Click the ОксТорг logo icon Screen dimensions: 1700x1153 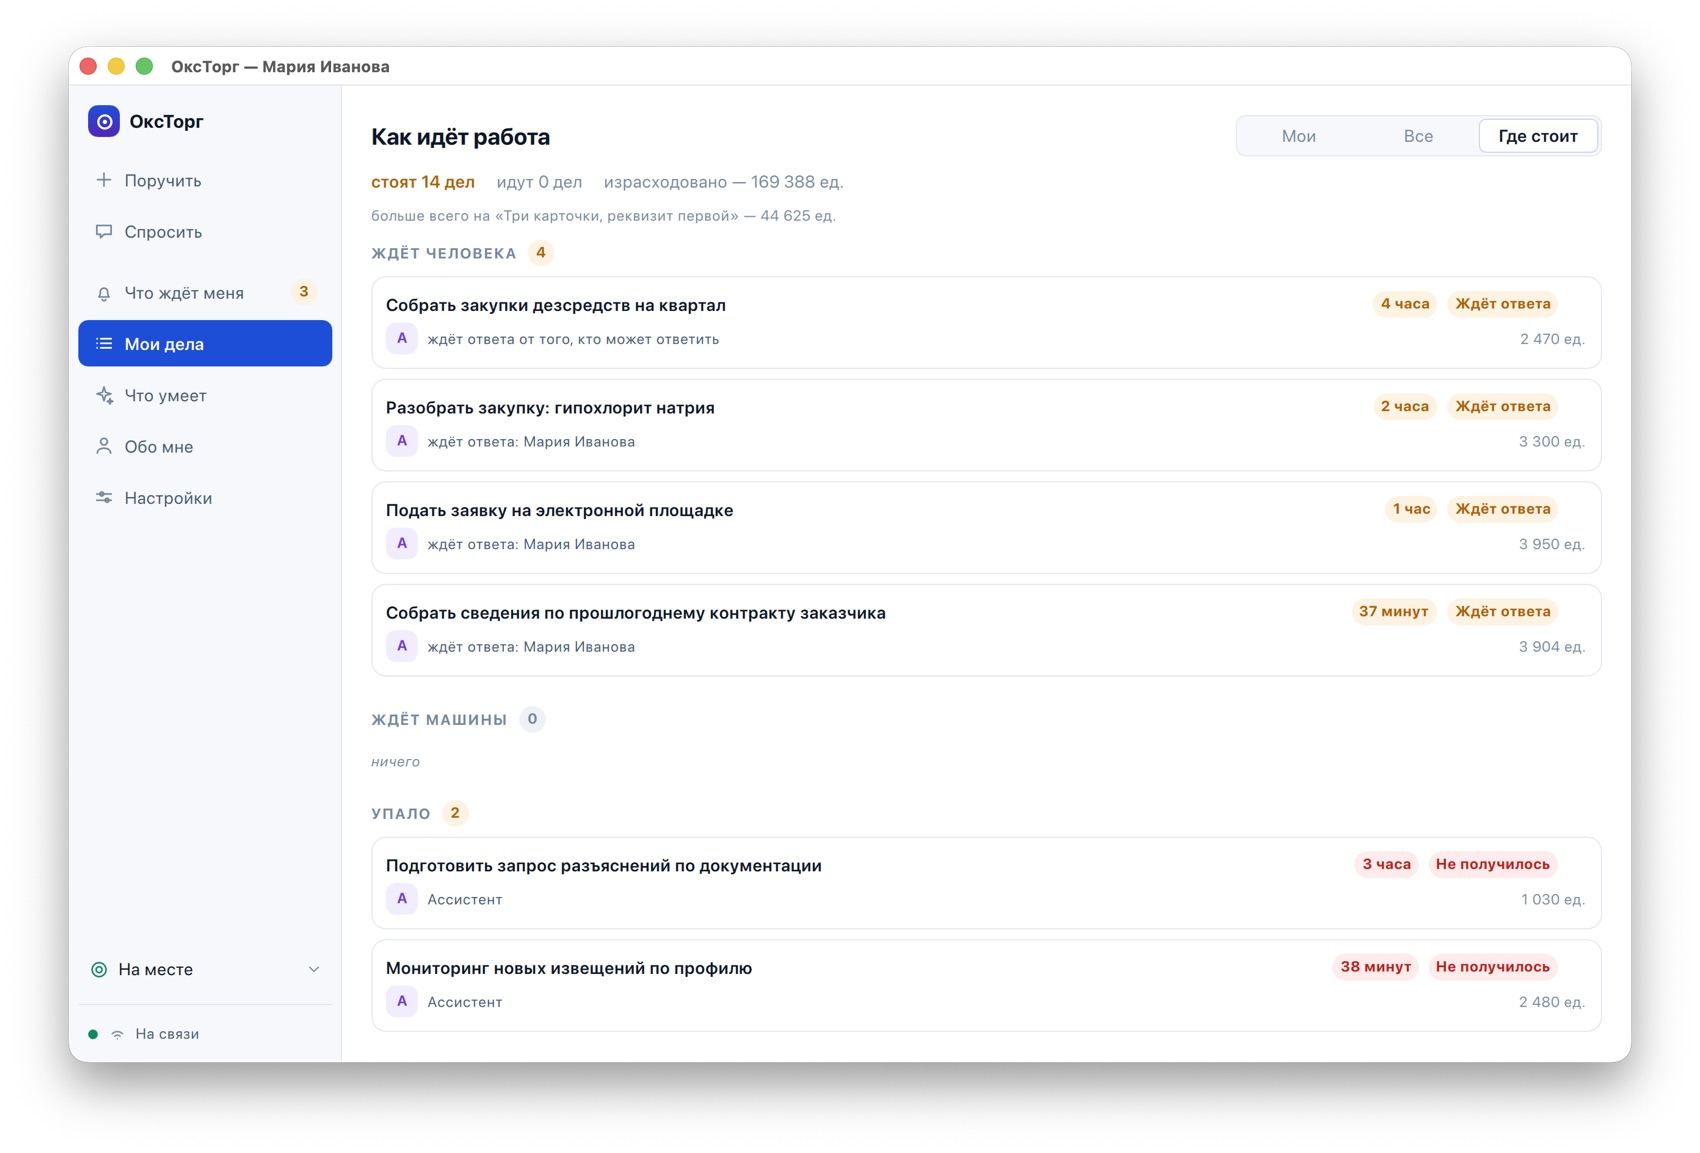point(104,121)
